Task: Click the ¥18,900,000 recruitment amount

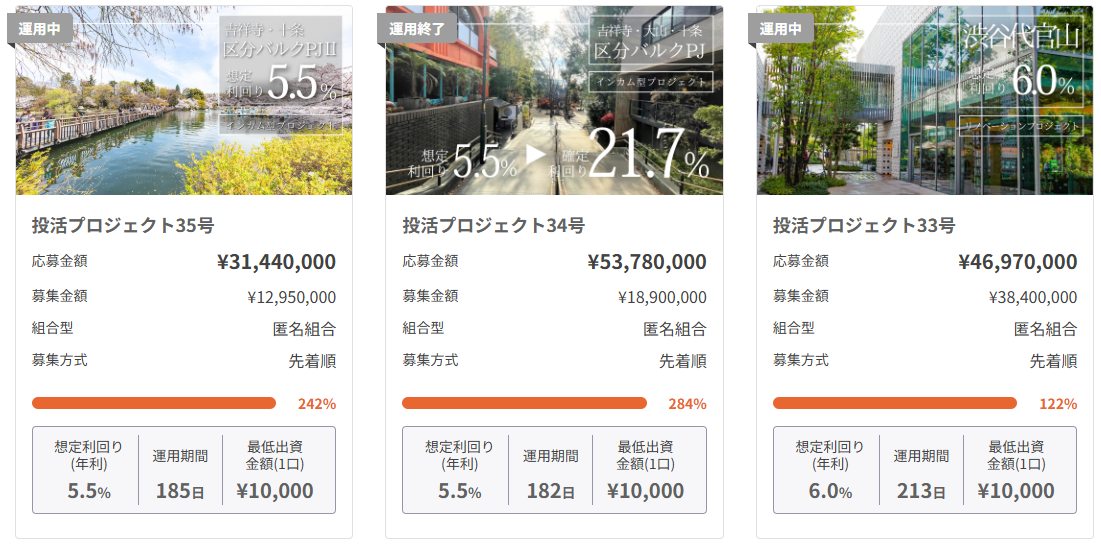Action: tap(662, 297)
